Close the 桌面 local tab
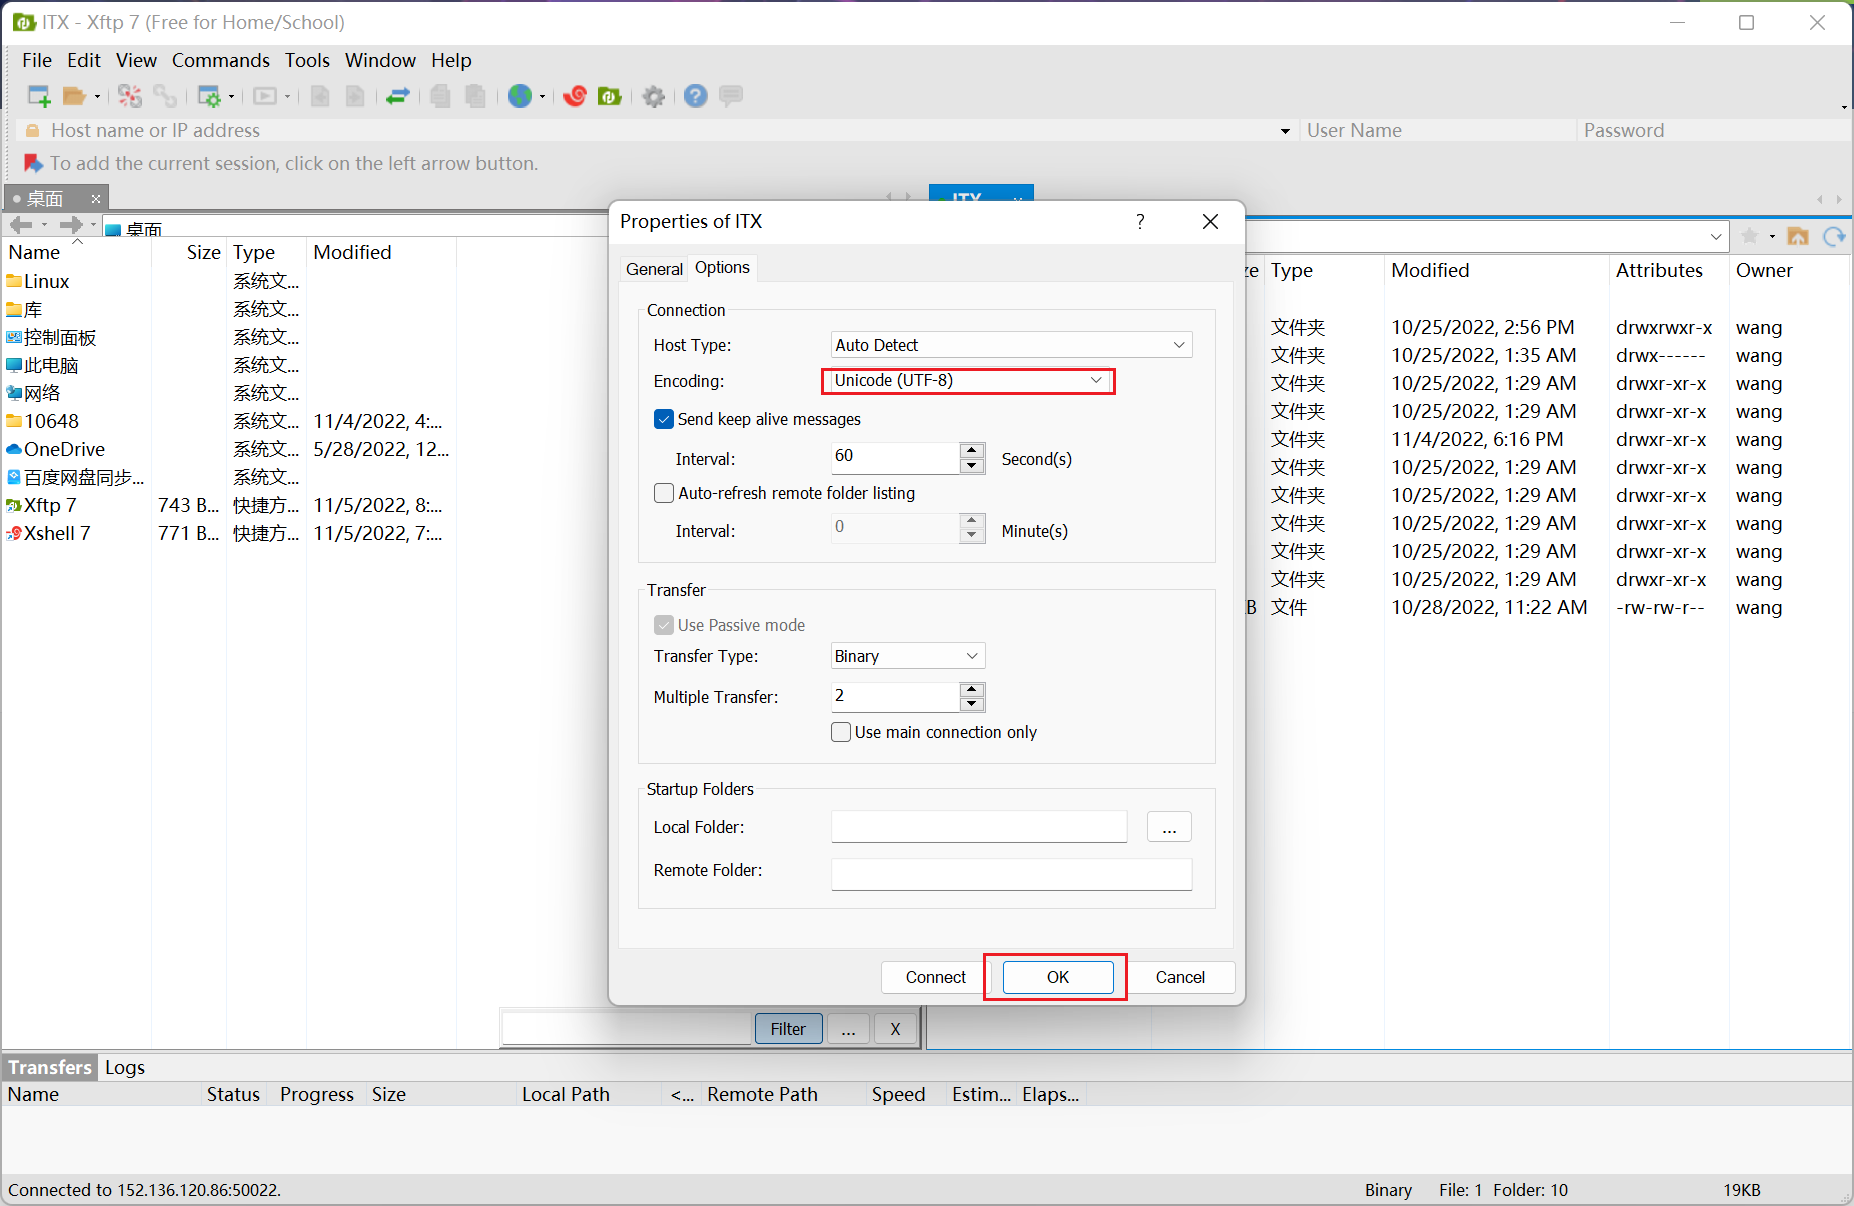This screenshot has height=1206, width=1854. tap(96, 198)
